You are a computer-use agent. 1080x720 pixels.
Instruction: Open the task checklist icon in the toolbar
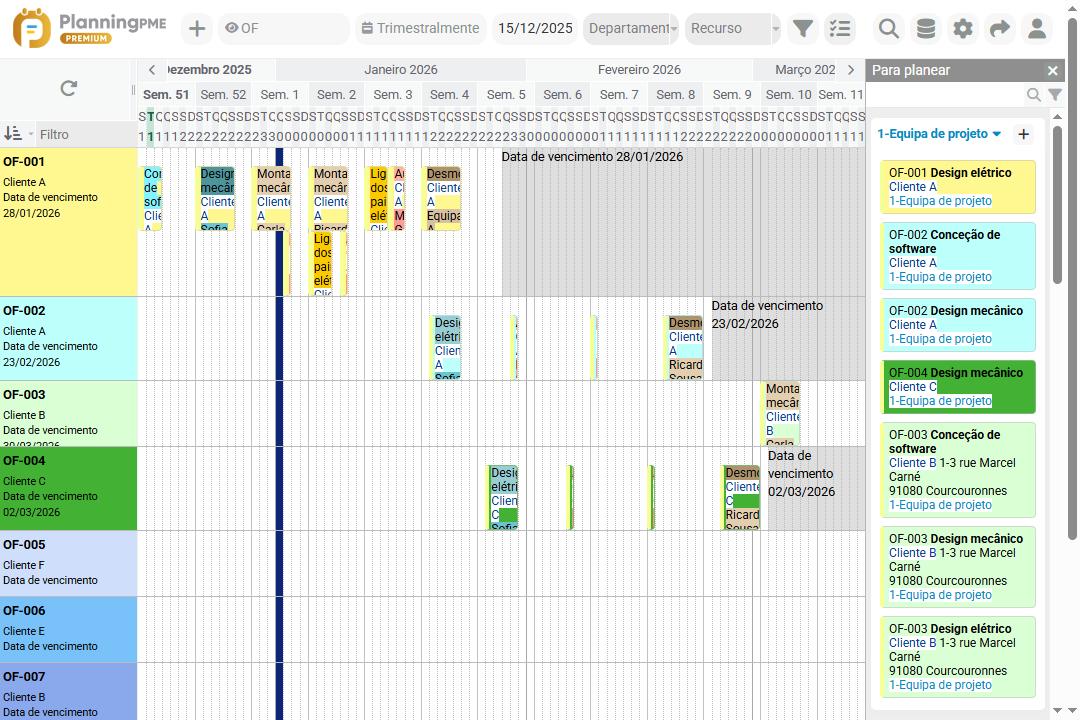click(840, 28)
